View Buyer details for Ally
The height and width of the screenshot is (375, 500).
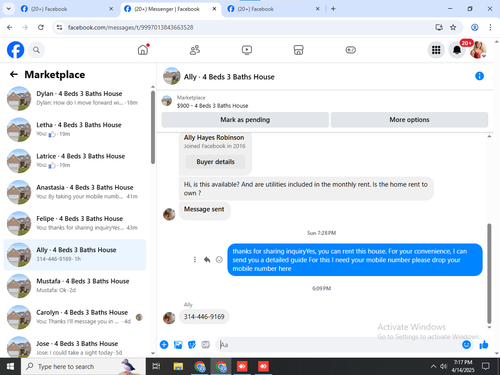215,162
